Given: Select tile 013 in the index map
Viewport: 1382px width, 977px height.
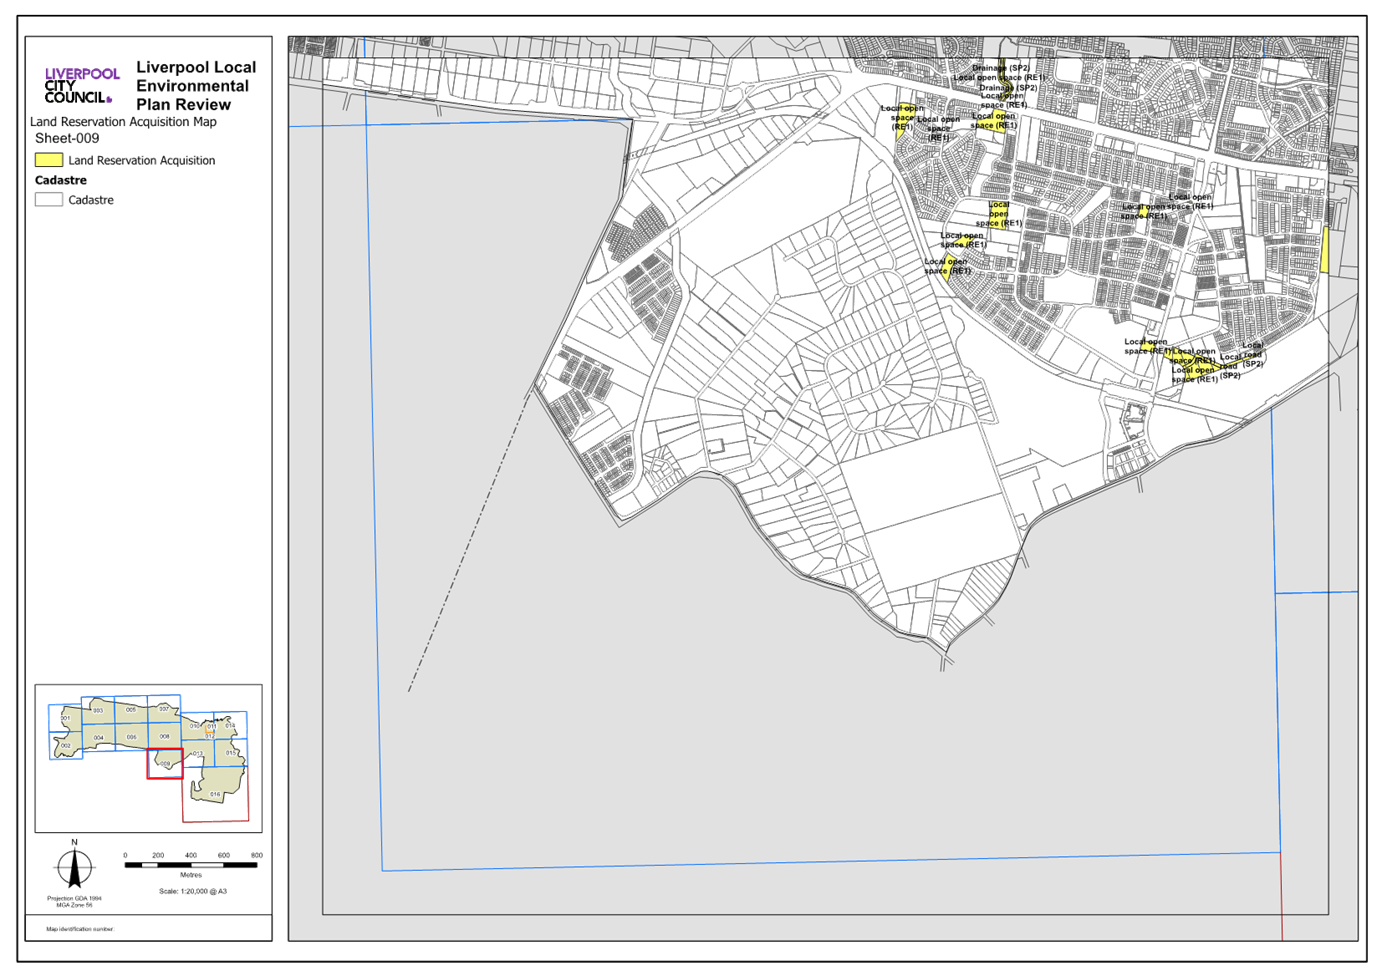Looking at the screenshot, I should click(x=198, y=753).
